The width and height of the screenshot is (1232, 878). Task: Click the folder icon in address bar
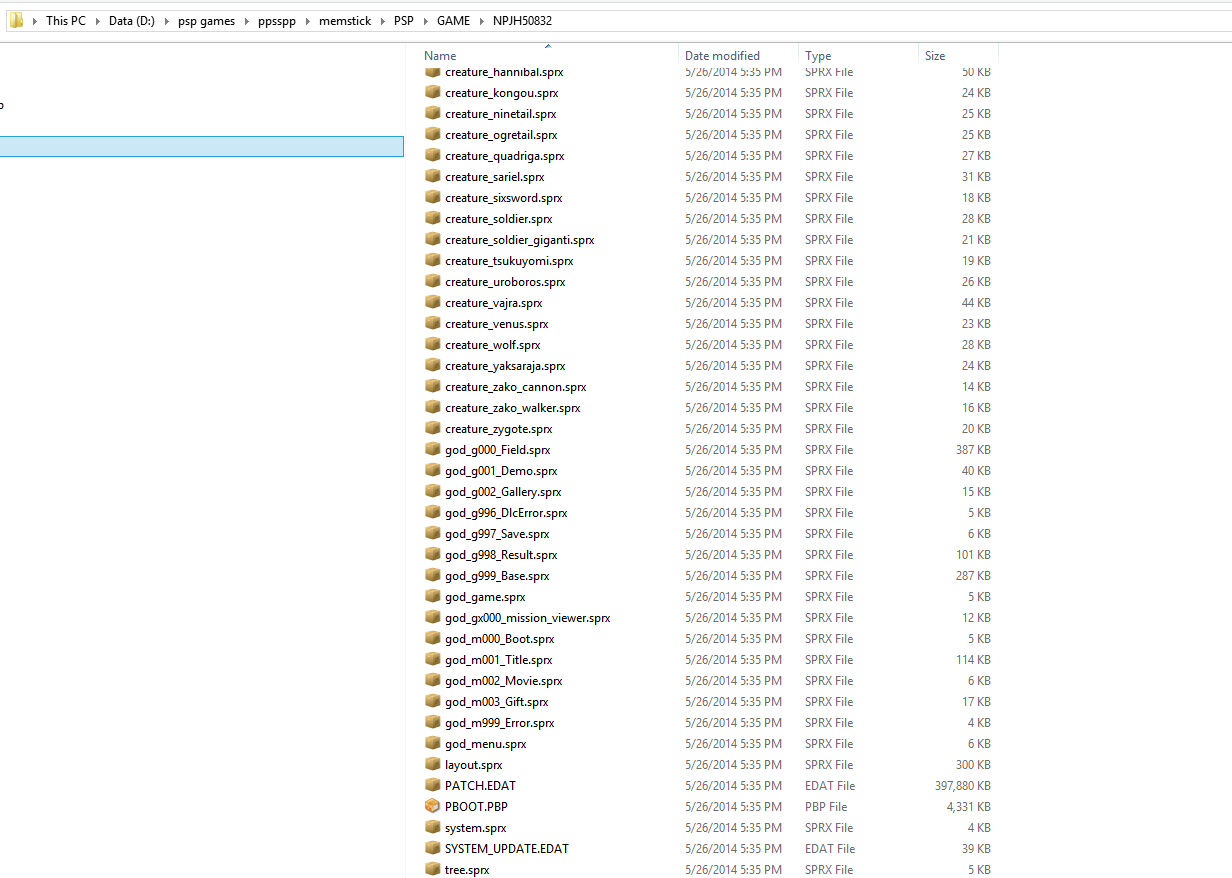click(x=17, y=20)
